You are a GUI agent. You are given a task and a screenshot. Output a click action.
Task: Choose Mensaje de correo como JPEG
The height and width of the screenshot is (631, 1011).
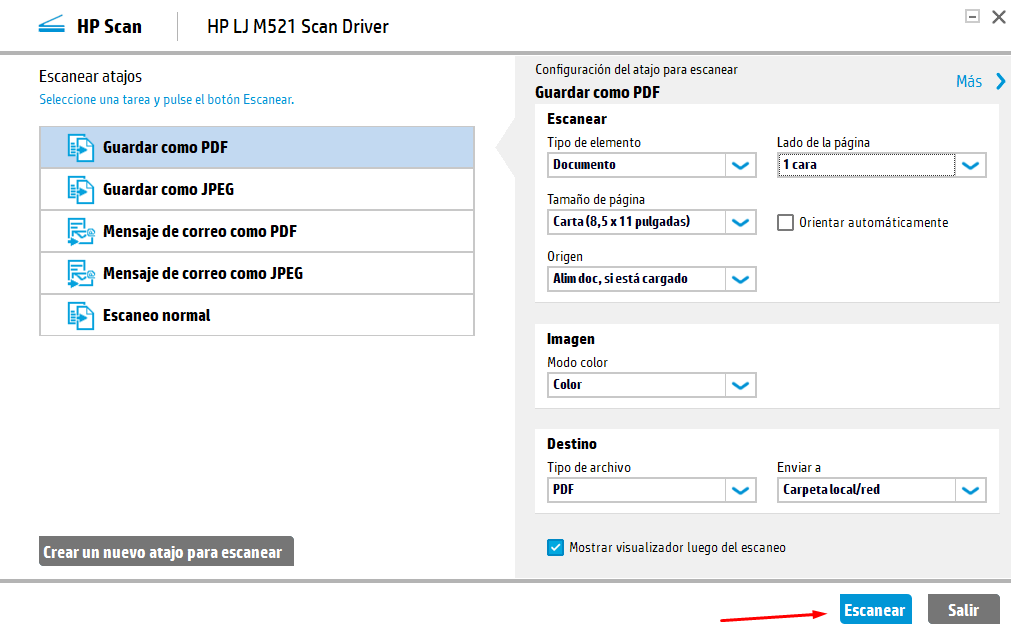click(257, 273)
